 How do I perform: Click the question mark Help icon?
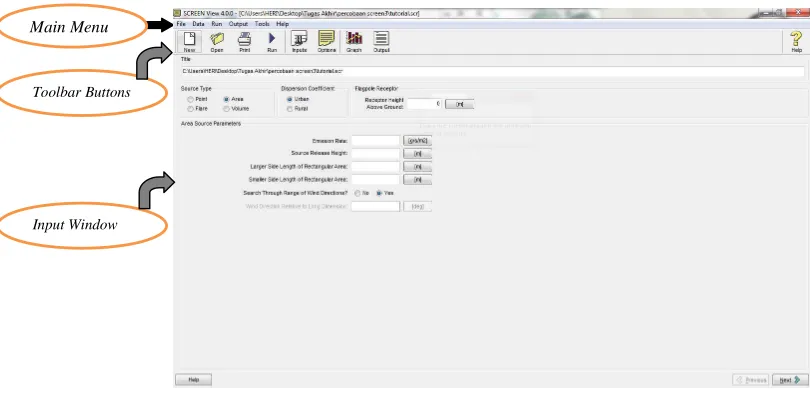(797, 41)
